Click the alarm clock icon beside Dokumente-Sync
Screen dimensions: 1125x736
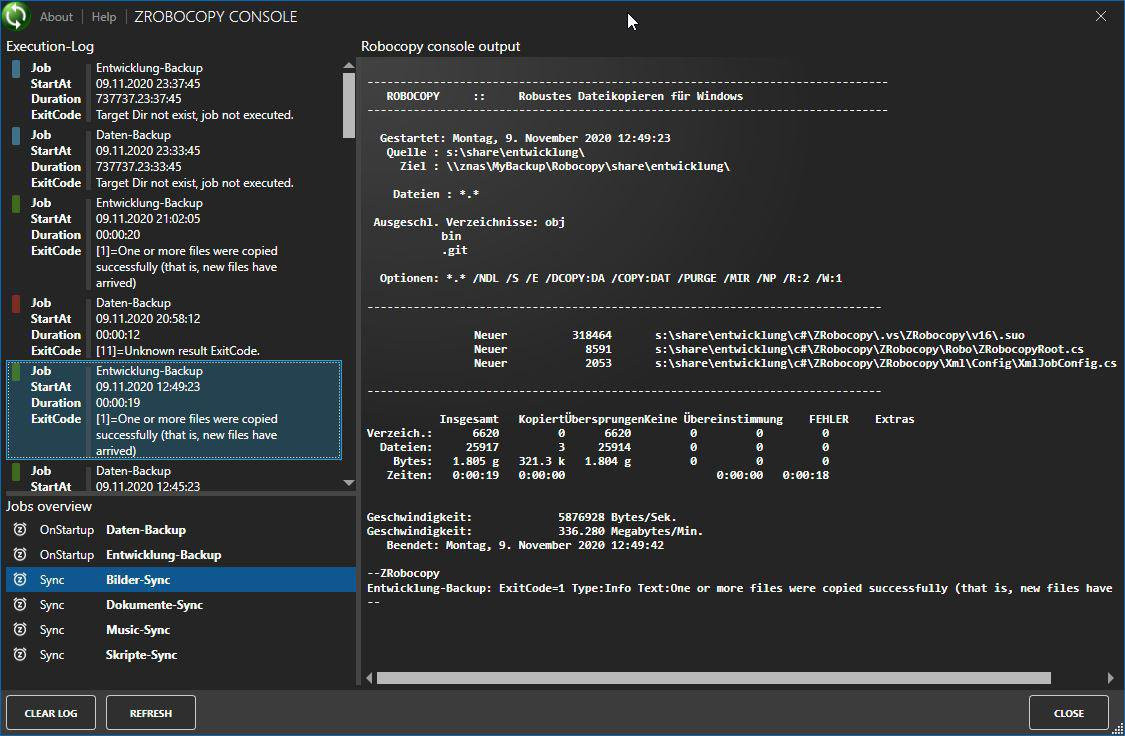(20, 605)
